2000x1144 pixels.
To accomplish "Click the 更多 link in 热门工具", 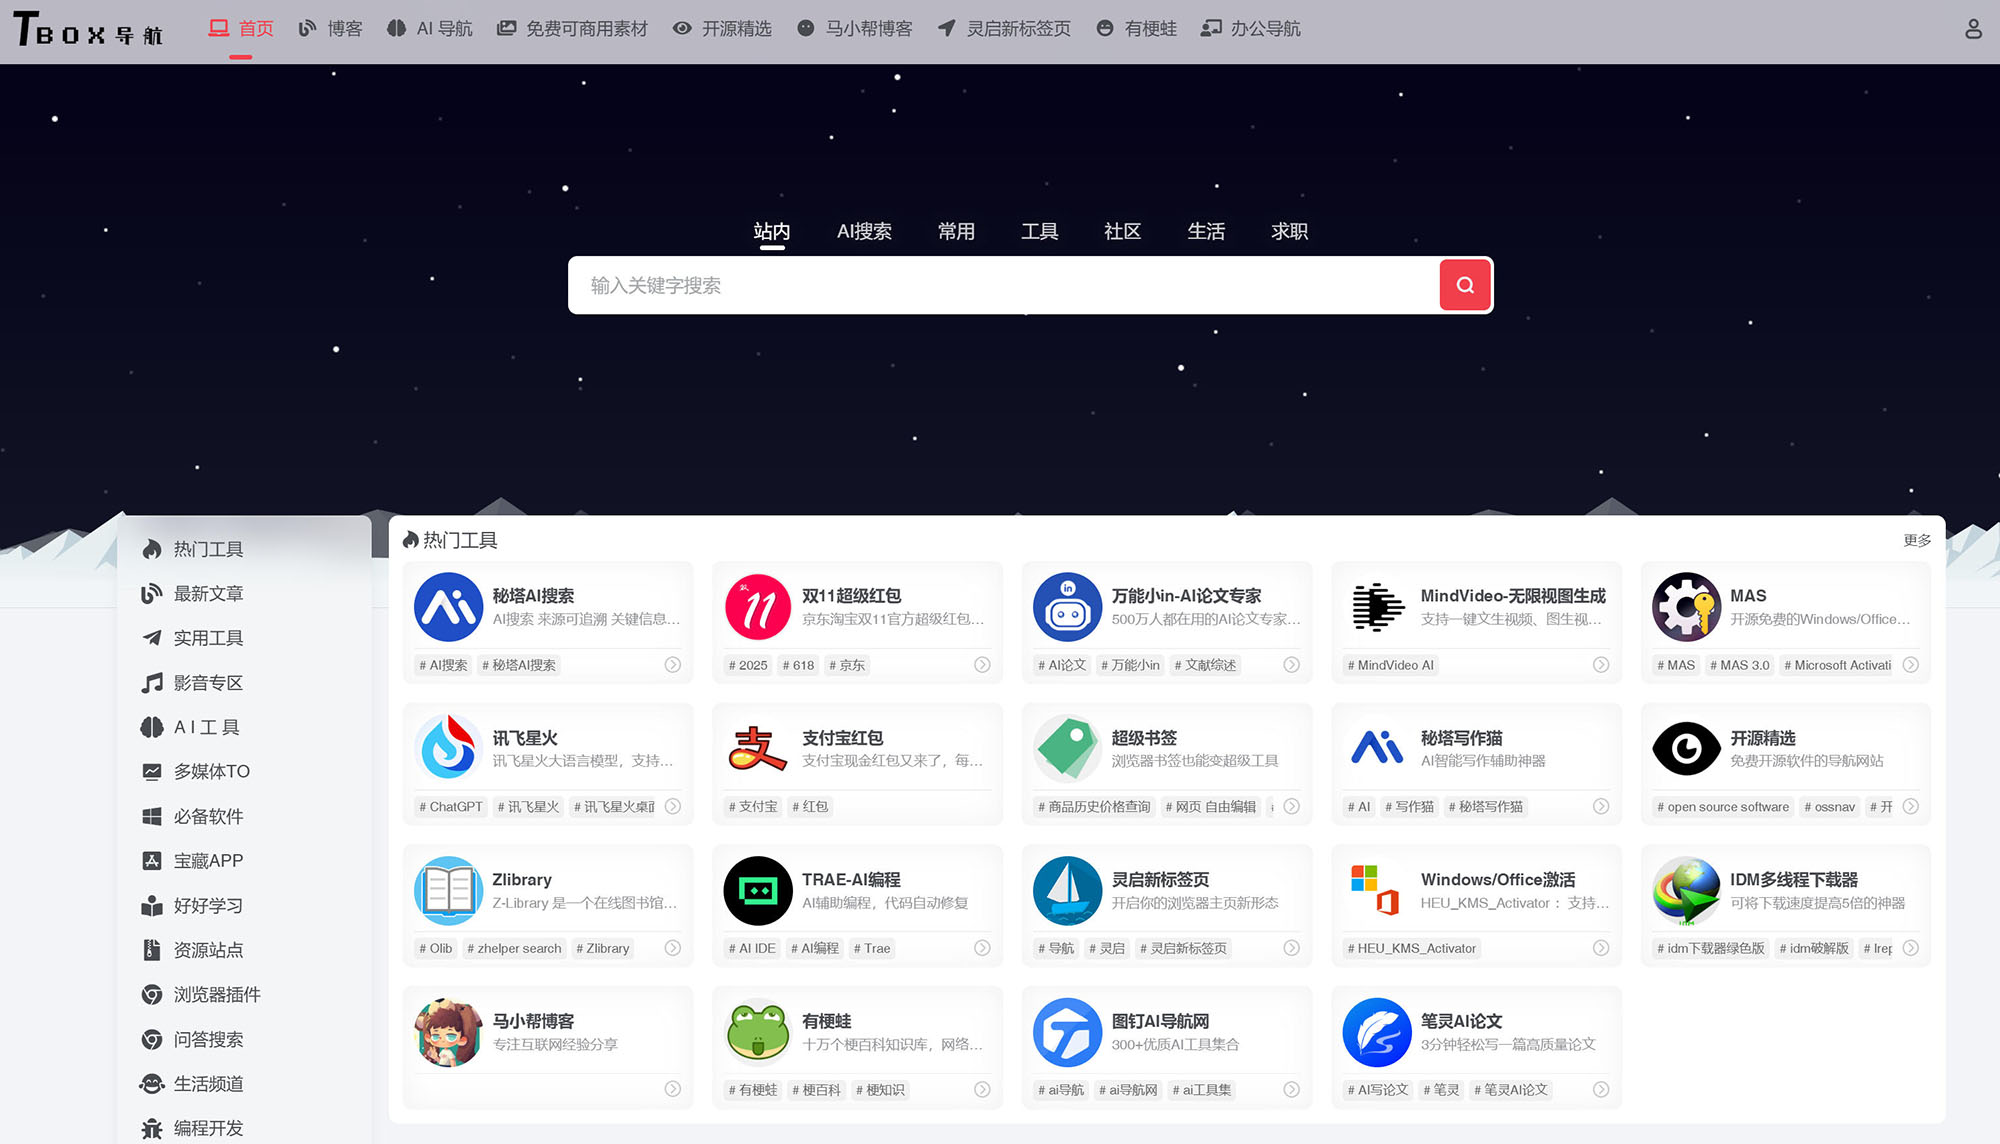I will 1916,540.
